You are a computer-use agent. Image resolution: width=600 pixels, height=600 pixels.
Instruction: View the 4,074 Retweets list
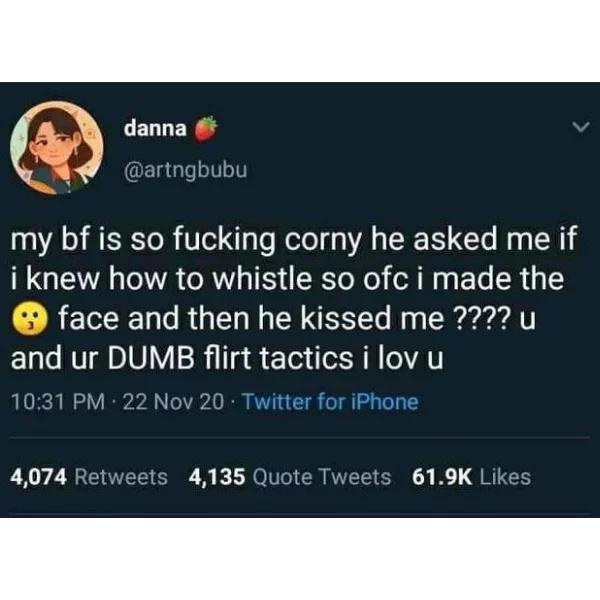coord(89,477)
